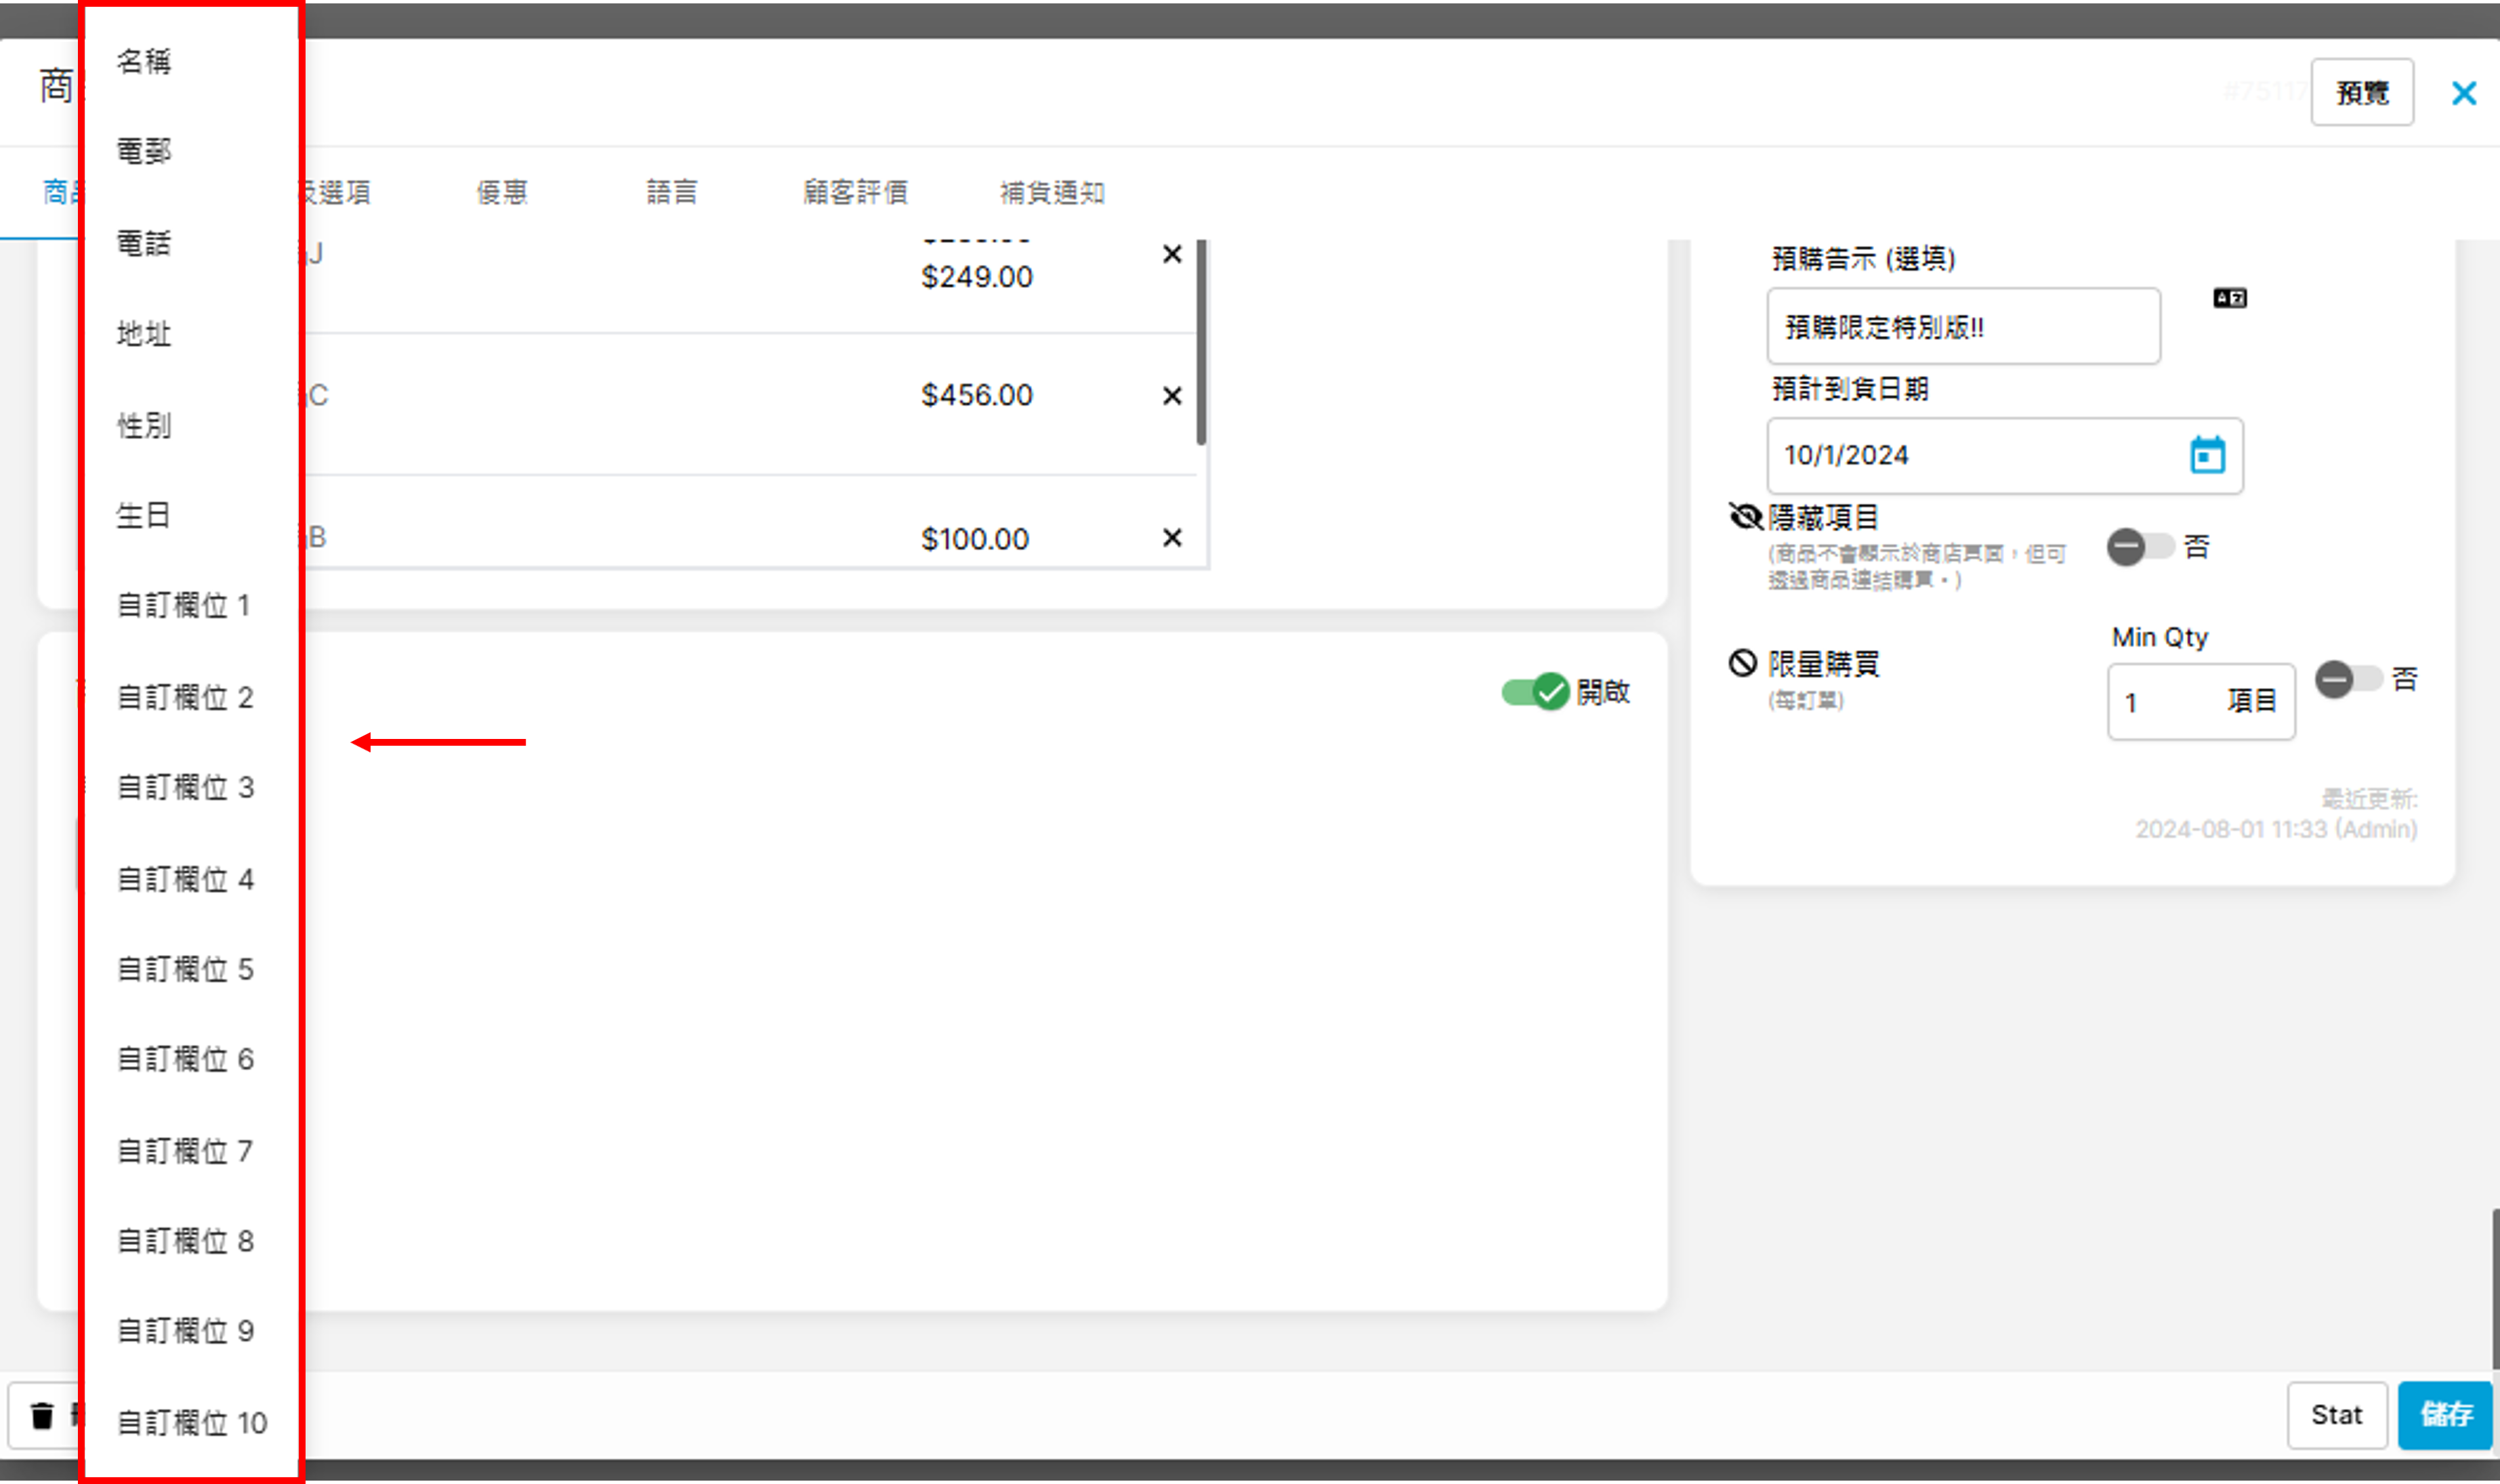
Task: Open the calendar date picker icon
Action: point(2207,456)
